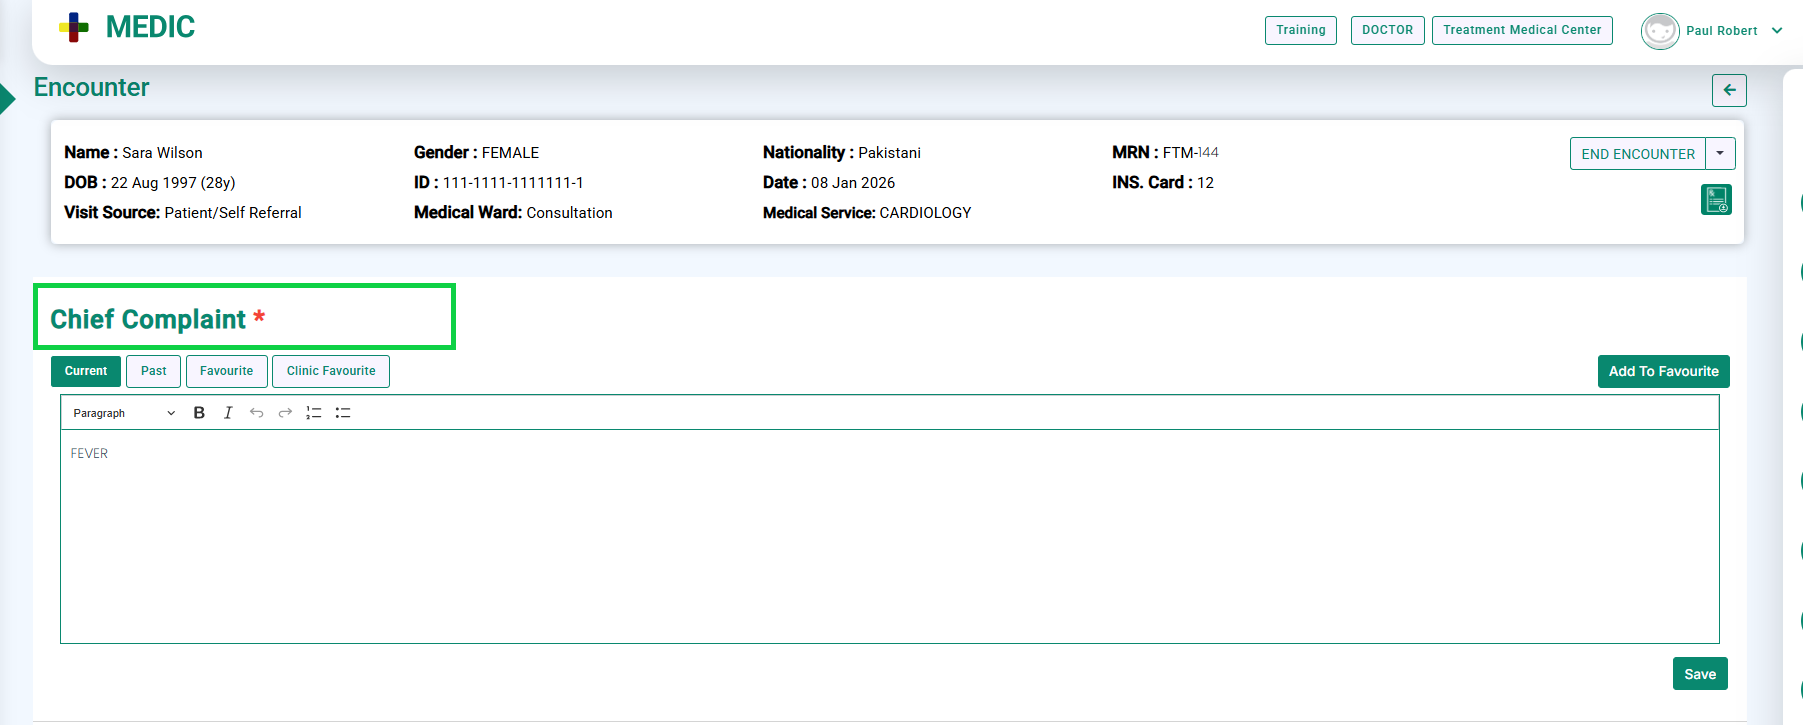Image resolution: width=1803 pixels, height=725 pixels.
Task: Open the Favourite tab
Action: coord(226,371)
